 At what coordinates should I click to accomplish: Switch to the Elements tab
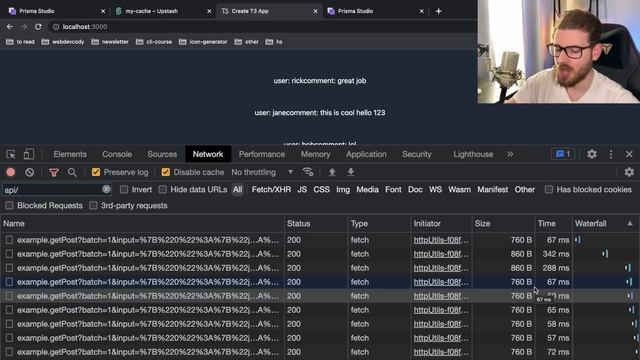(70, 154)
